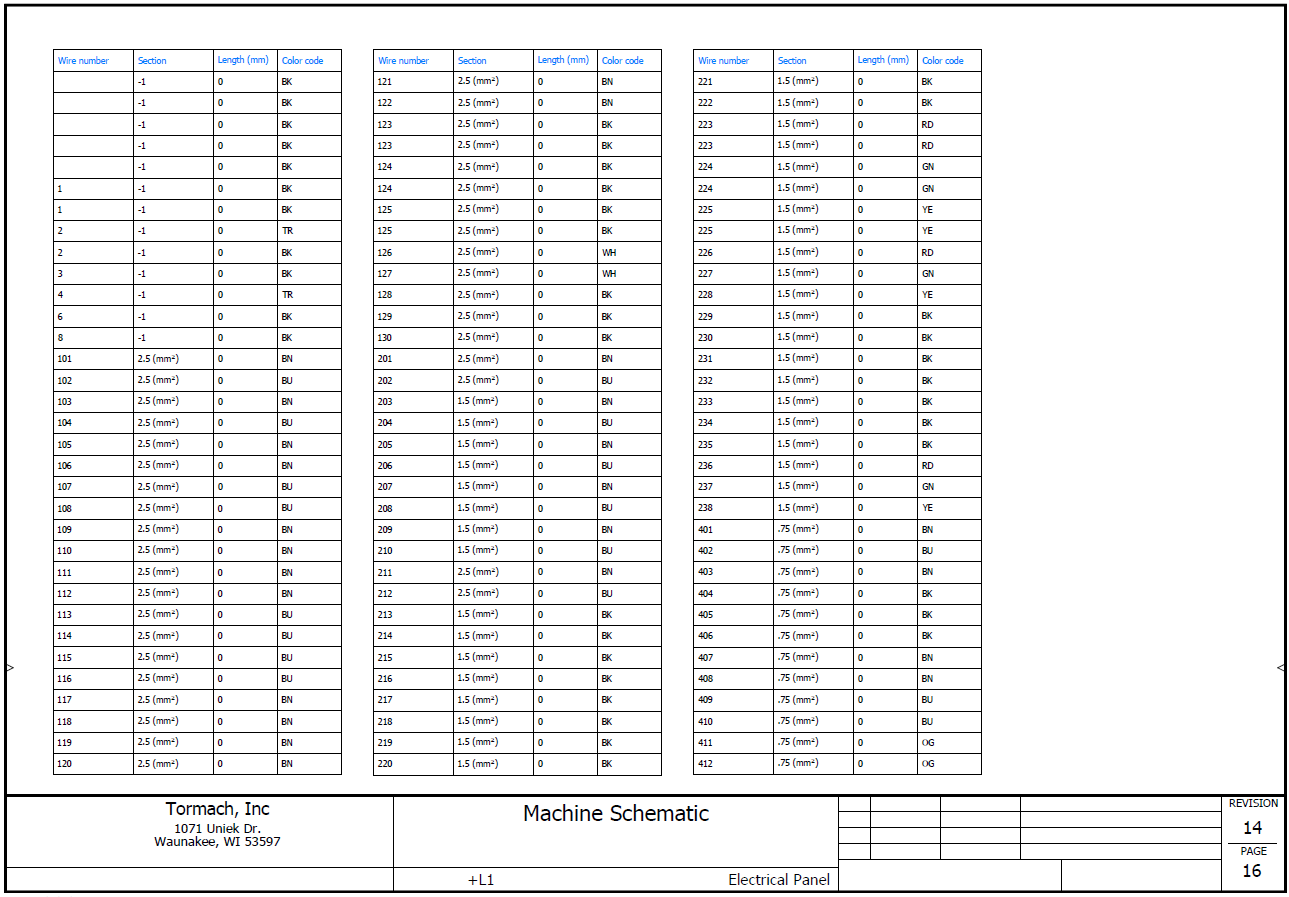The height and width of the screenshot is (897, 1289).
Task: Click WH color code for wire 126
Action: tap(609, 253)
